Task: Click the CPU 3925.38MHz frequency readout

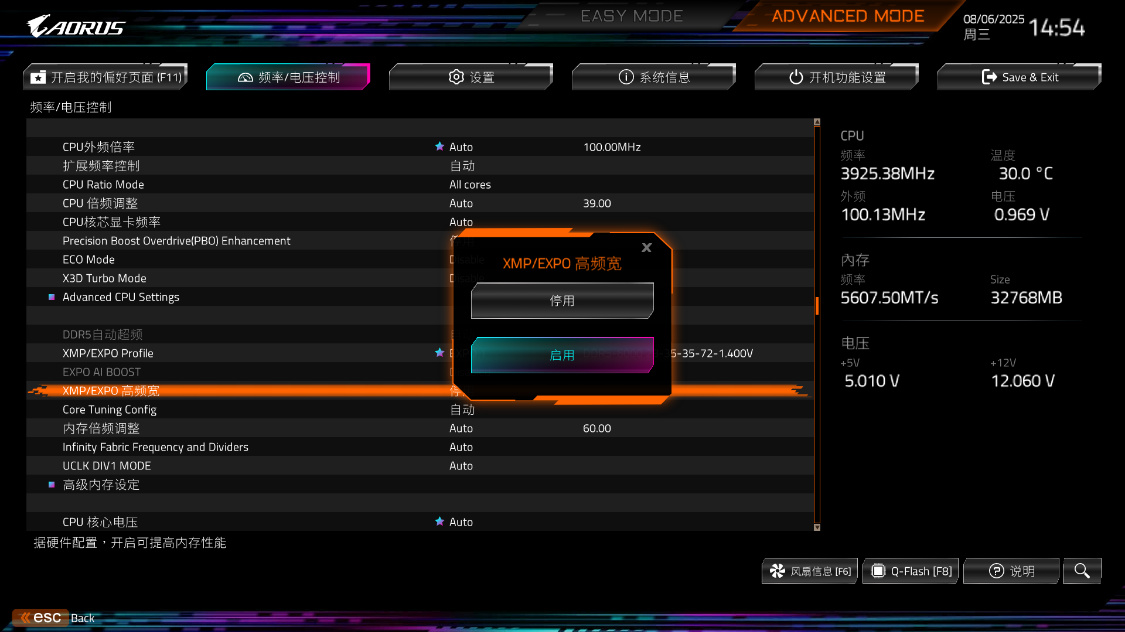Action: coord(888,174)
